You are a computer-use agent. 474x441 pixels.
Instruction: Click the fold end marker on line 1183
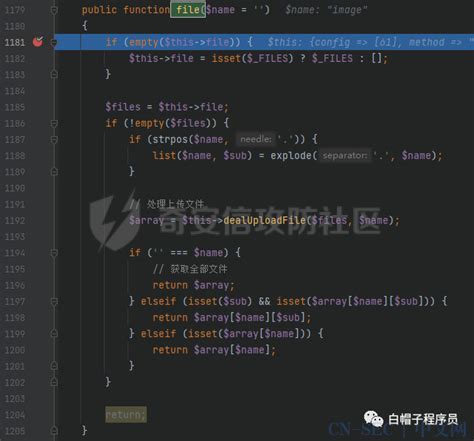coord(54,75)
